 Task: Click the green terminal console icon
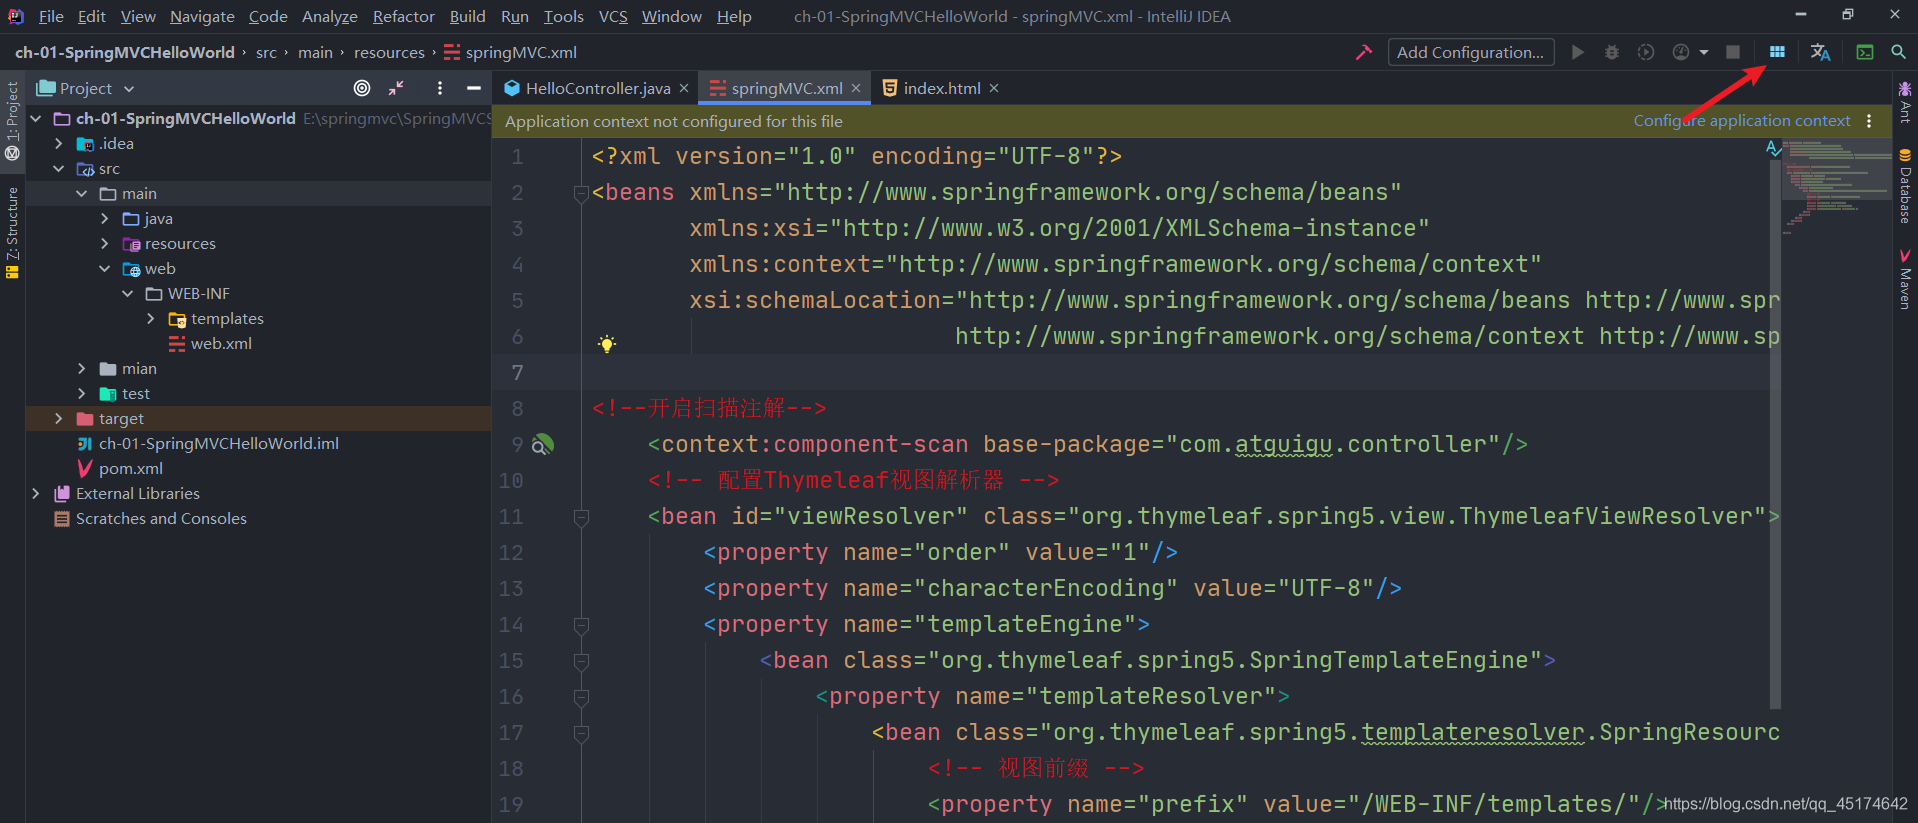point(1865,52)
